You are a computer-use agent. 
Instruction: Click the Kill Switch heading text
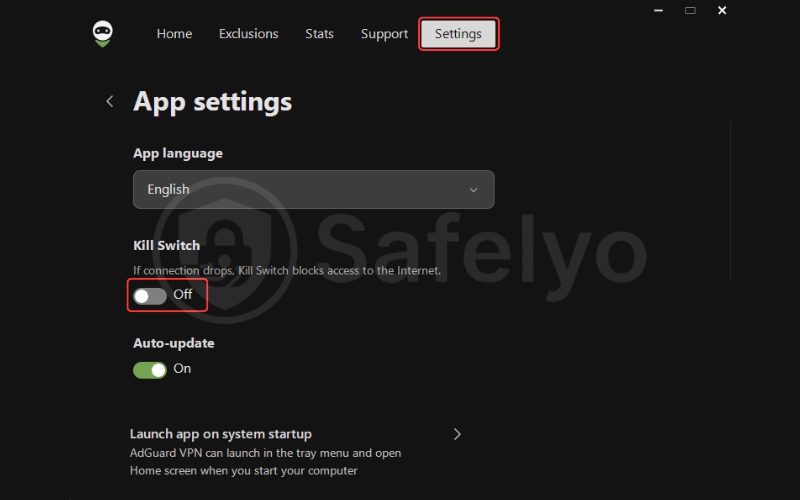point(166,245)
